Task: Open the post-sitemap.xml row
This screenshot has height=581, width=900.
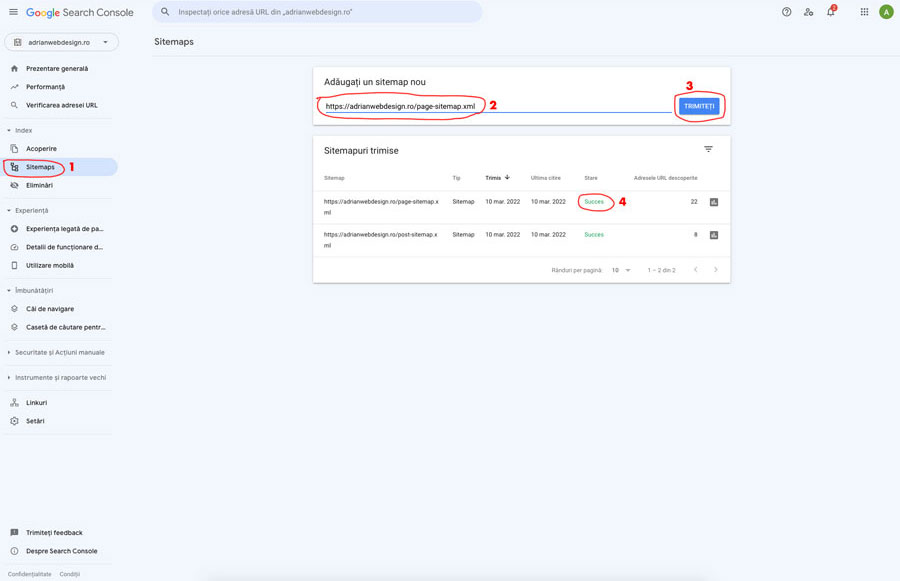Action: click(x=521, y=241)
